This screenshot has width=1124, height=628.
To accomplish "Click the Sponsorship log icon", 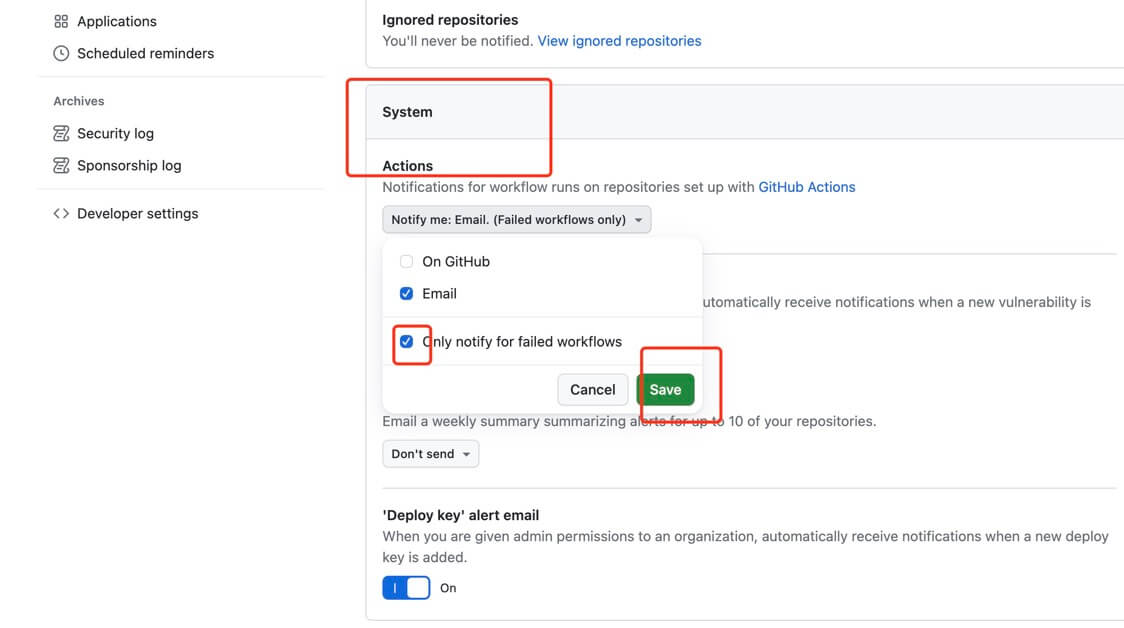I will [x=61, y=165].
